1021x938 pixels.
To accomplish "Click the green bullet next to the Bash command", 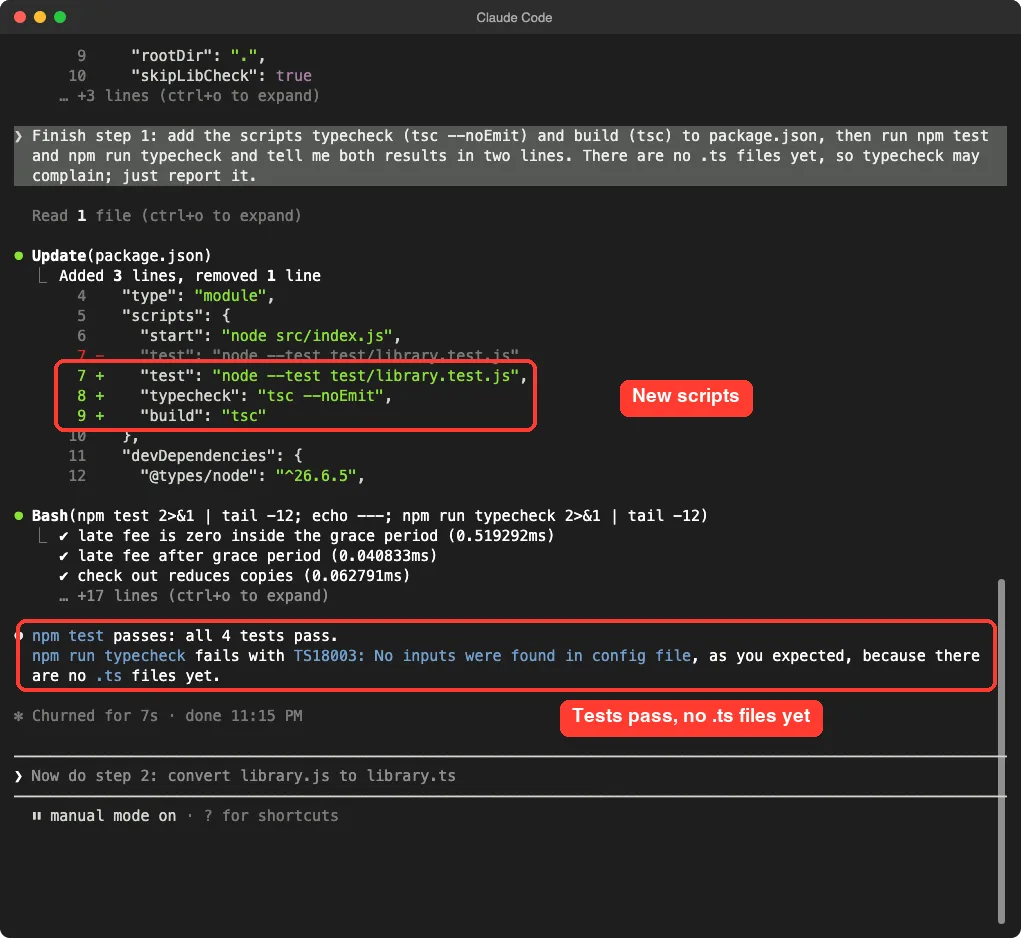I will [x=19, y=516].
